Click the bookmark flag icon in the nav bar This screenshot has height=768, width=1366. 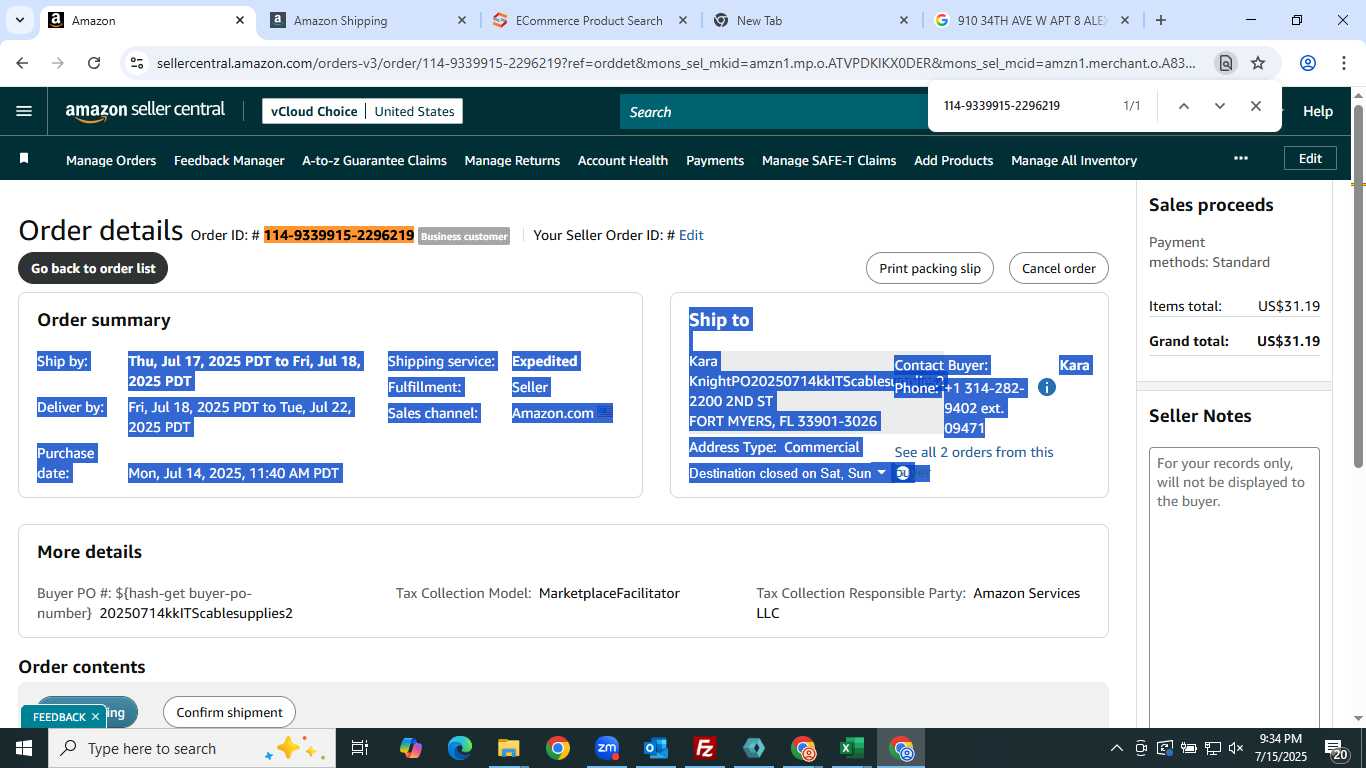[x=24, y=159]
